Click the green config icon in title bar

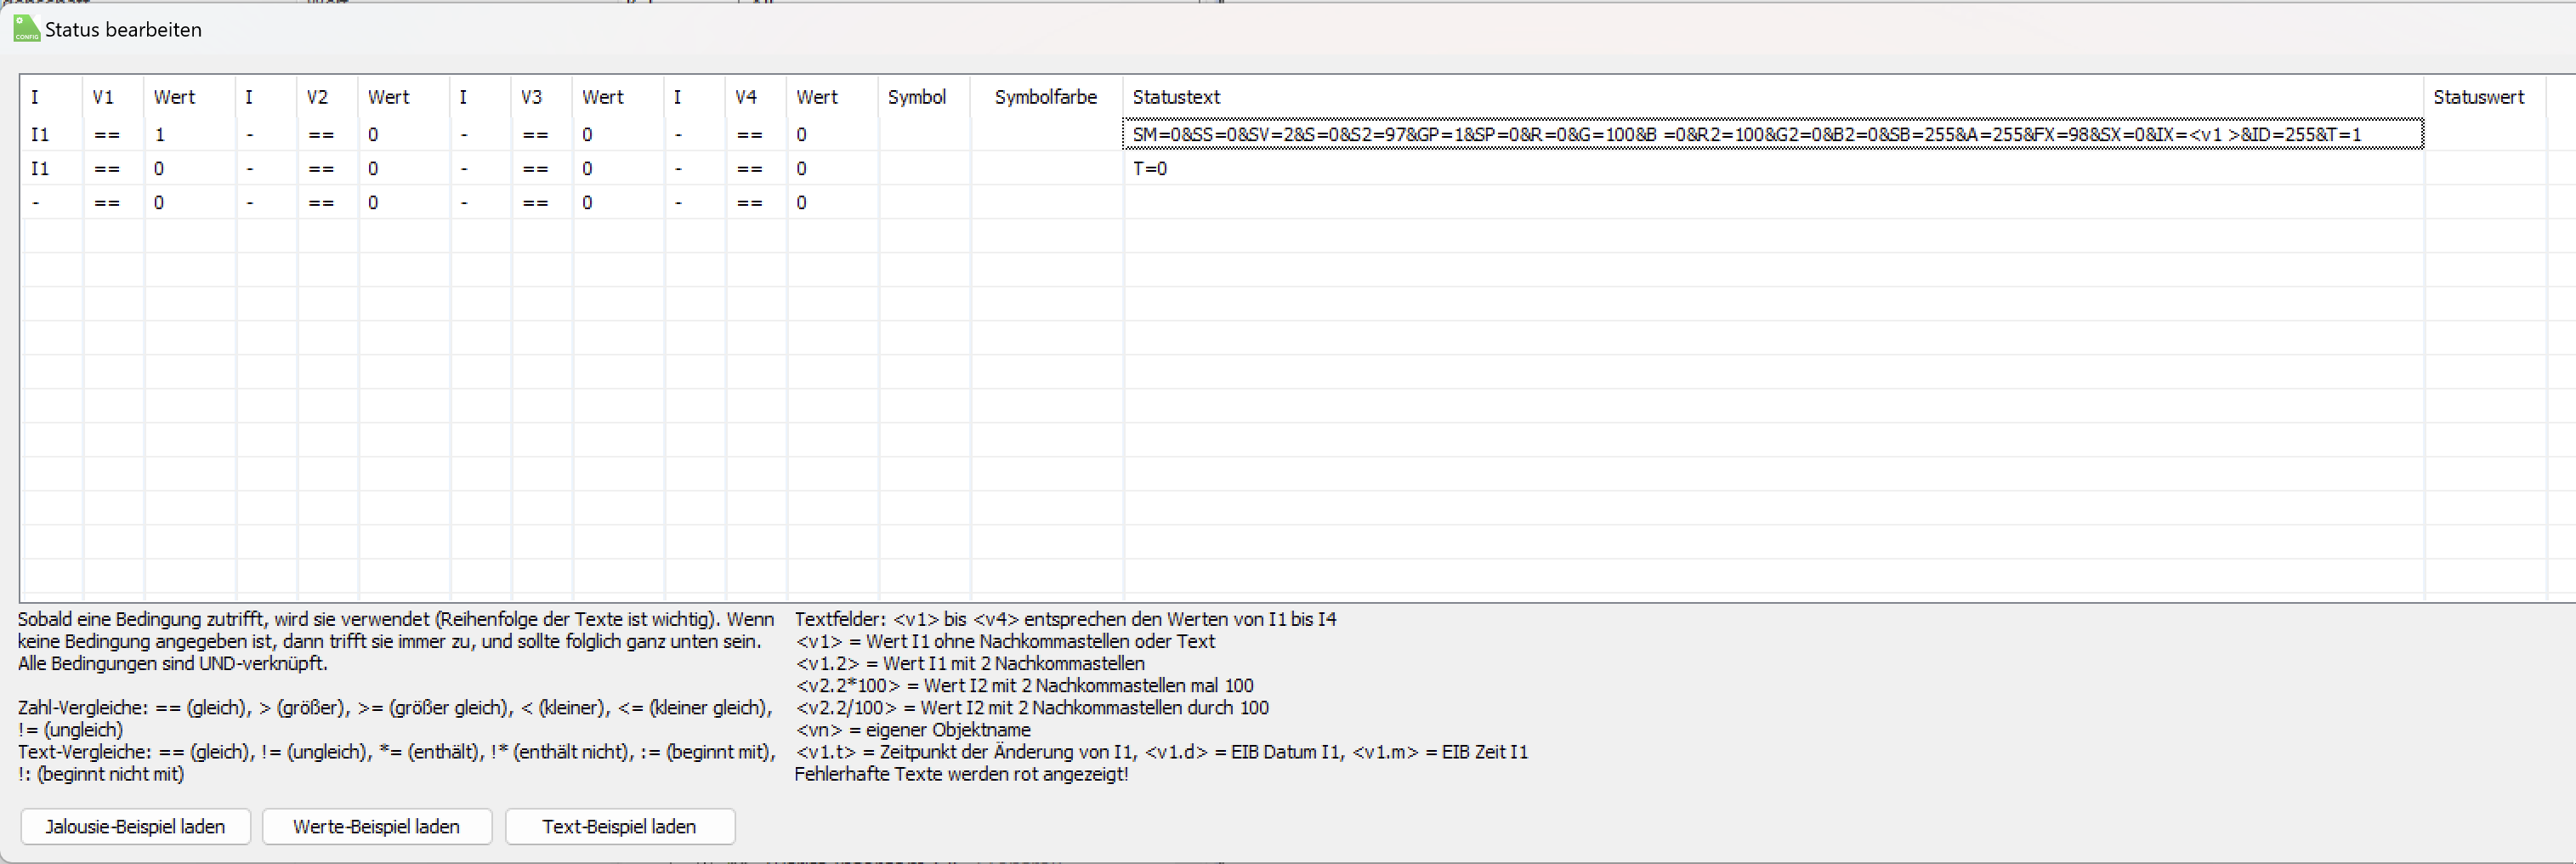click(26, 29)
